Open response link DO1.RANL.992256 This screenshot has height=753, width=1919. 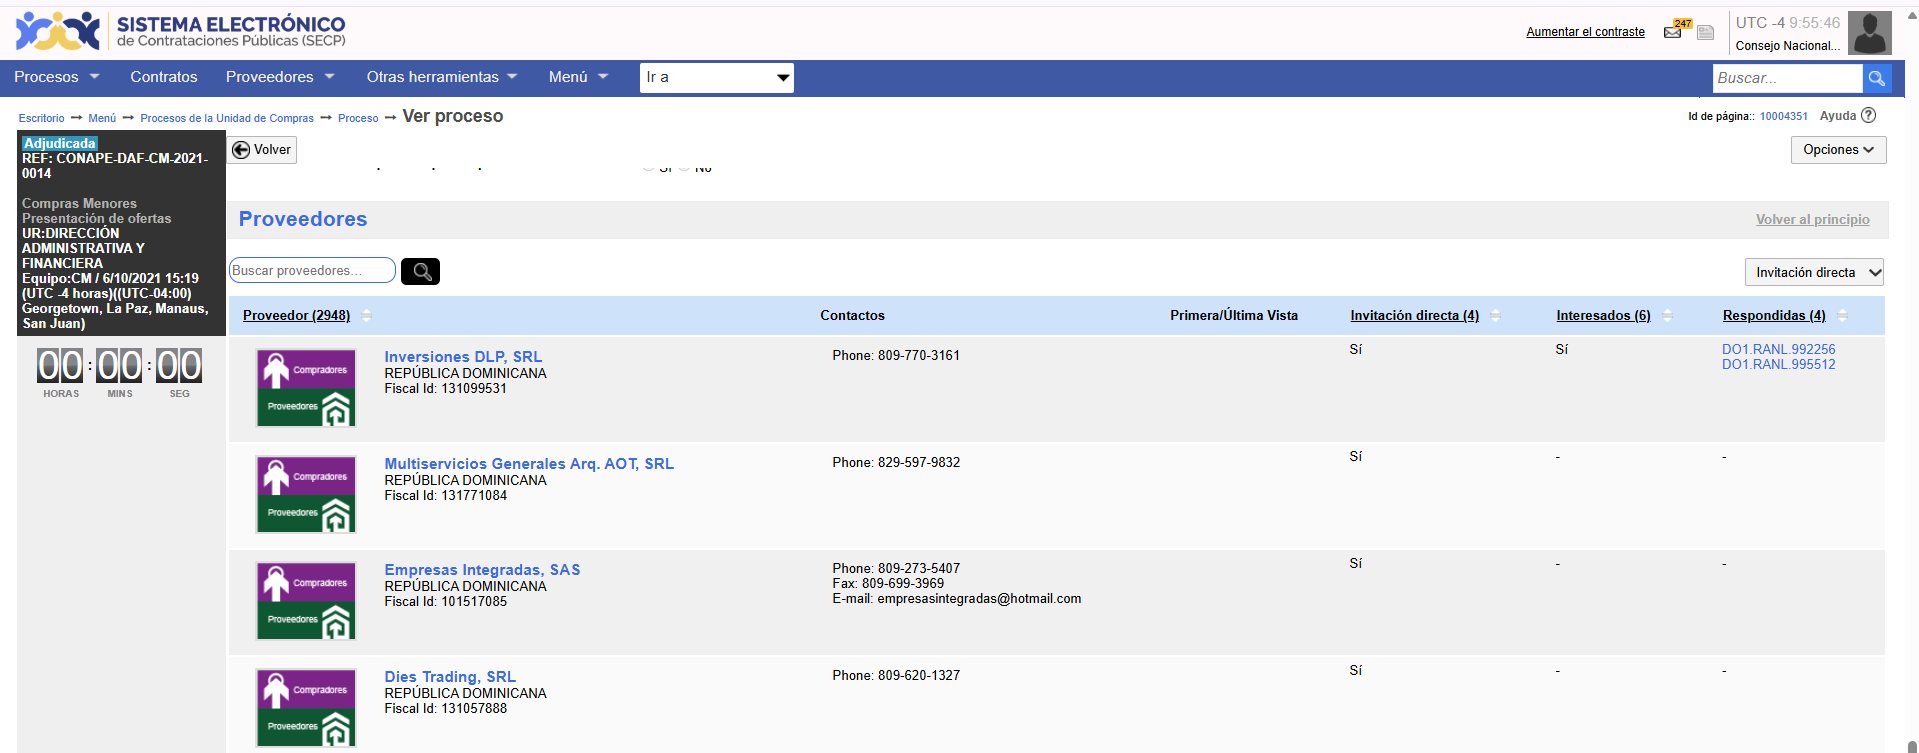[x=1778, y=349]
